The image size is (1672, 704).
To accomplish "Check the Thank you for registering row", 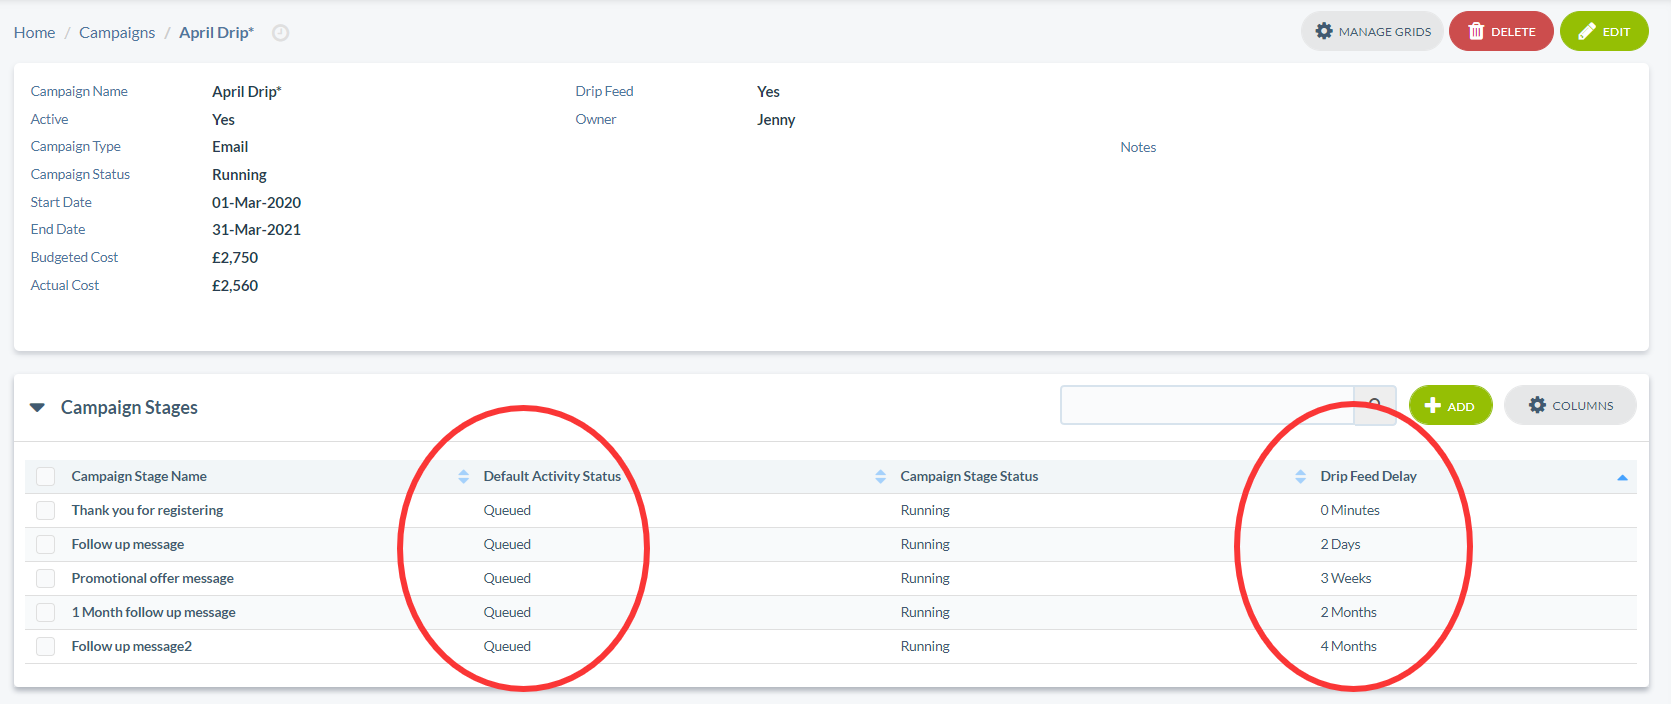I will pos(45,510).
